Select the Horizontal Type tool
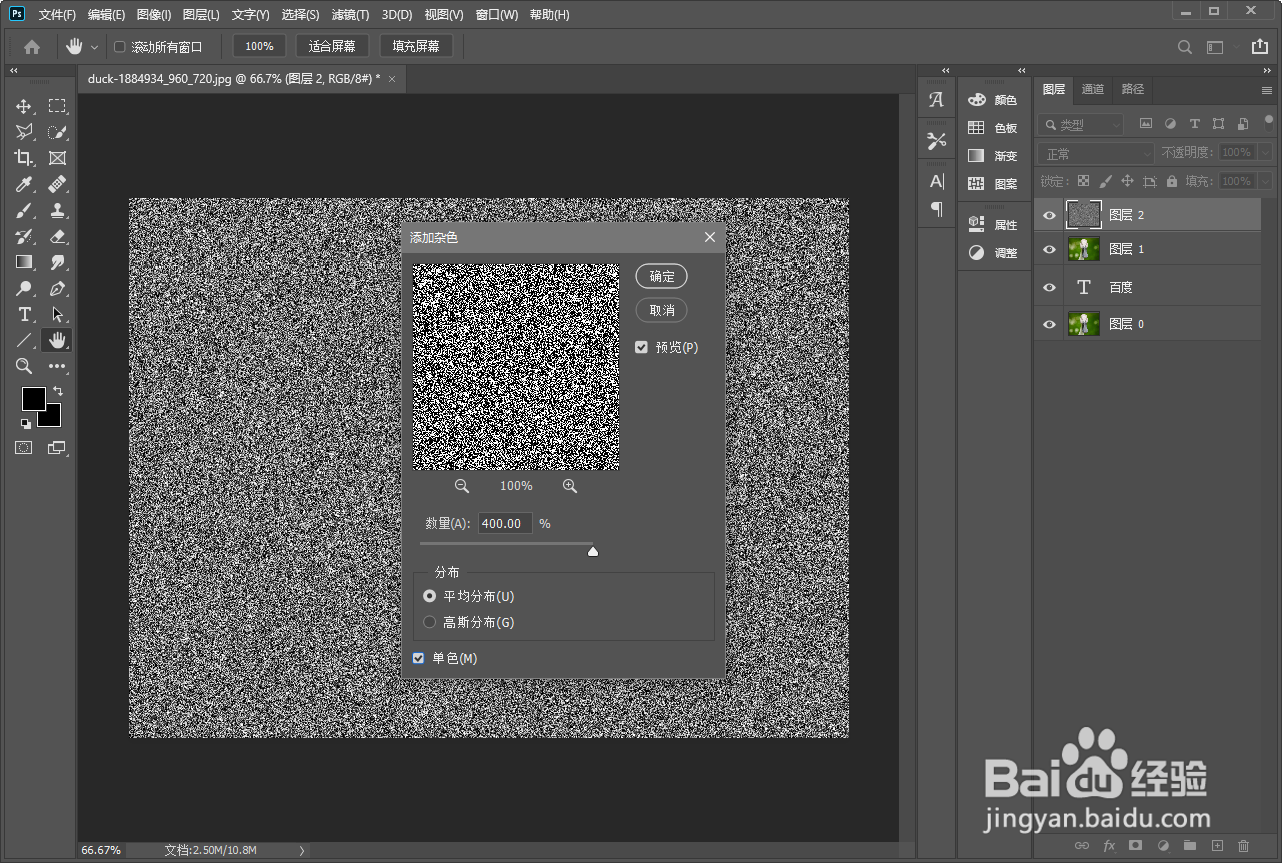Image resolution: width=1282 pixels, height=863 pixels. pyautogui.click(x=24, y=314)
